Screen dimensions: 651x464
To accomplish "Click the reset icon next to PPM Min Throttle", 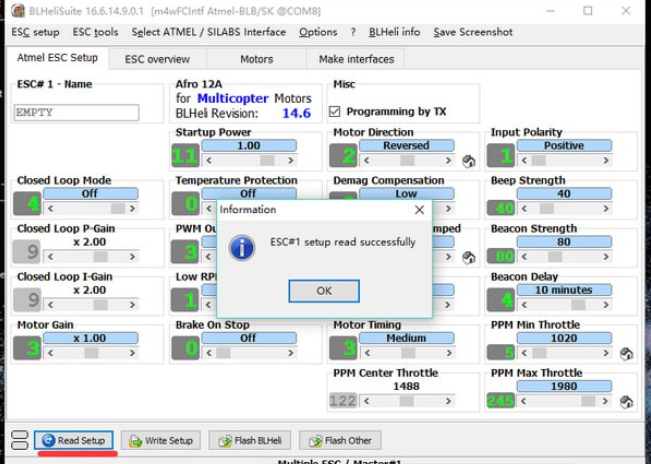I will click(627, 354).
